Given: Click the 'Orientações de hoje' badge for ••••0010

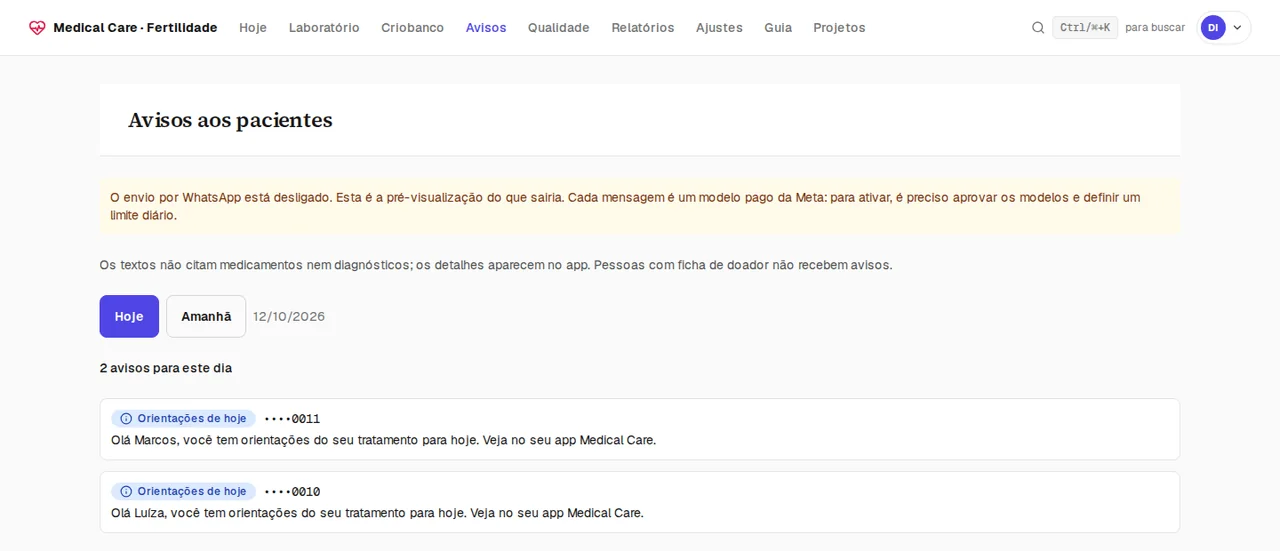Looking at the screenshot, I should pyautogui.click(x=183, y=492).
